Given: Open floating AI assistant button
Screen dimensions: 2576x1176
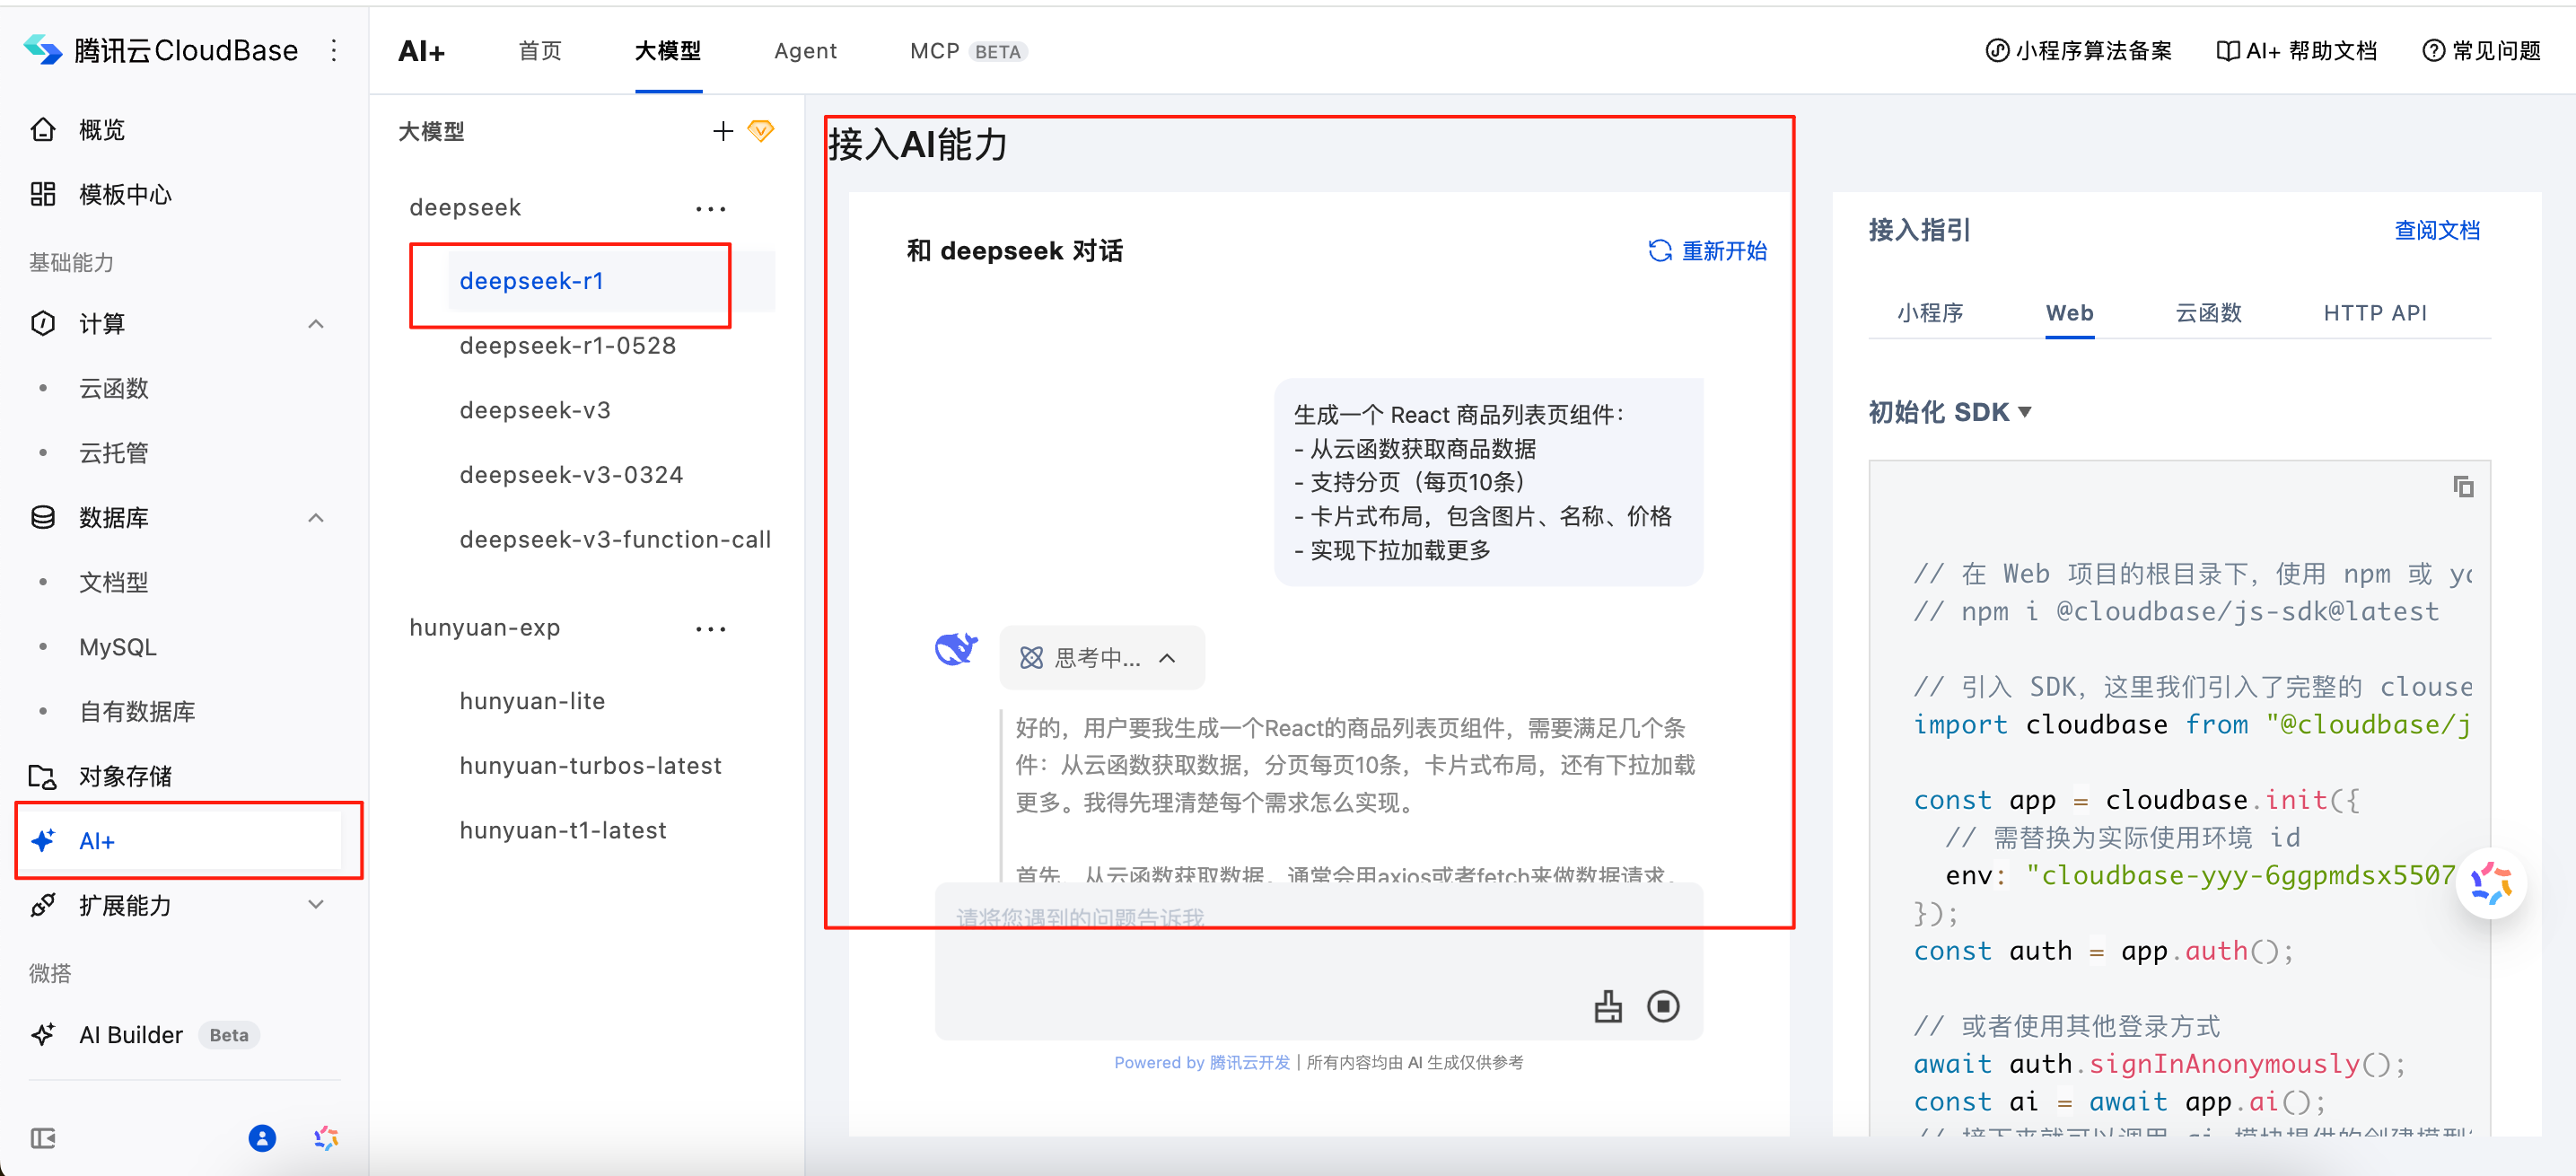Looking at the screenshot, I should coord(2491,884).
